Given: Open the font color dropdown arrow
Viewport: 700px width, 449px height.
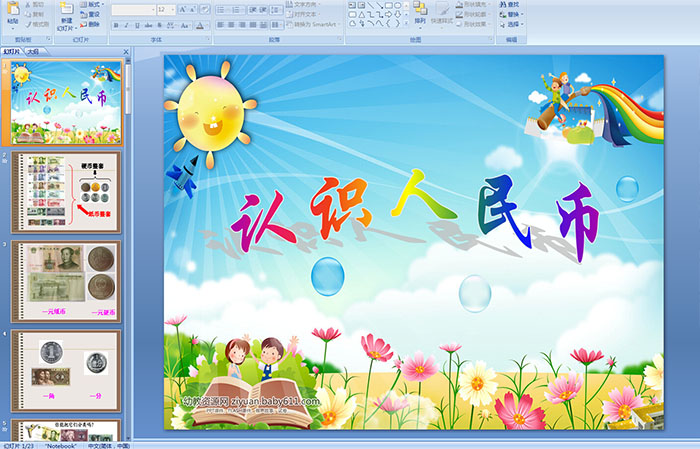Looking at the screenshot, I should coord(208,25).
